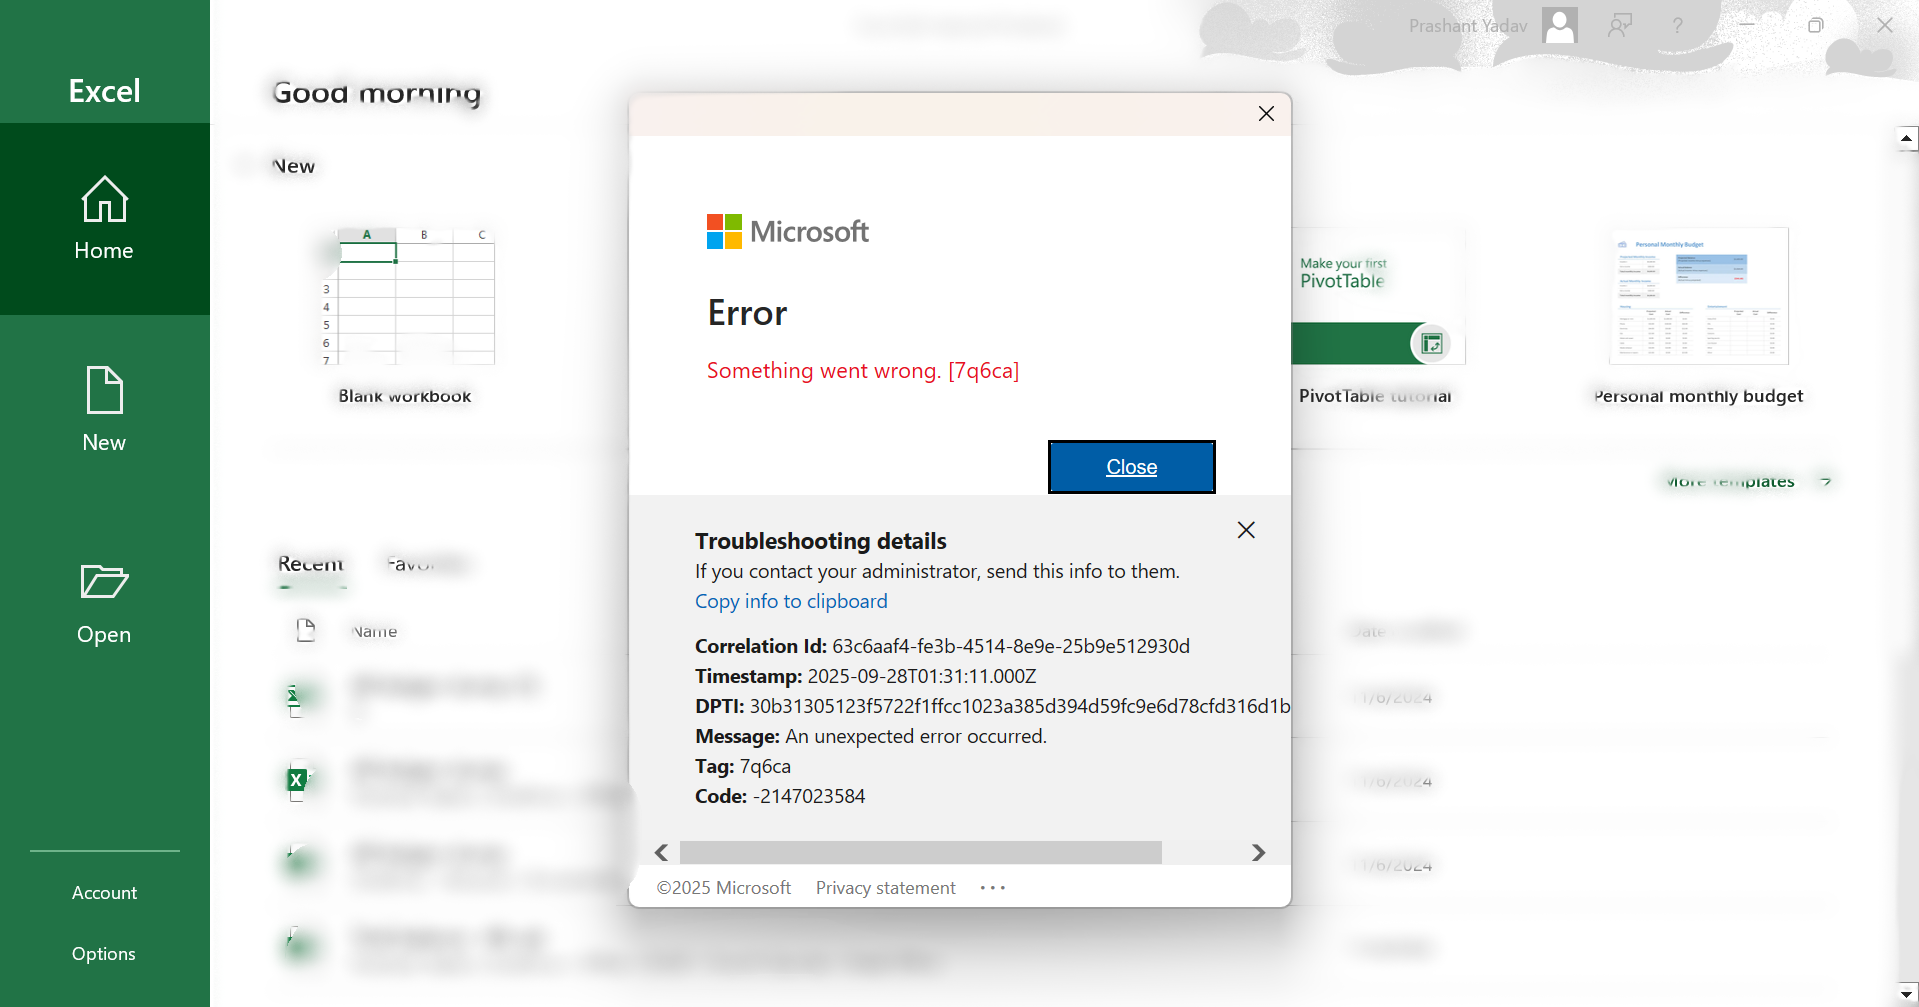Switch to the Favorites tab
The width and height of the screenshot is (1919, 1007).
pos(426,564)
